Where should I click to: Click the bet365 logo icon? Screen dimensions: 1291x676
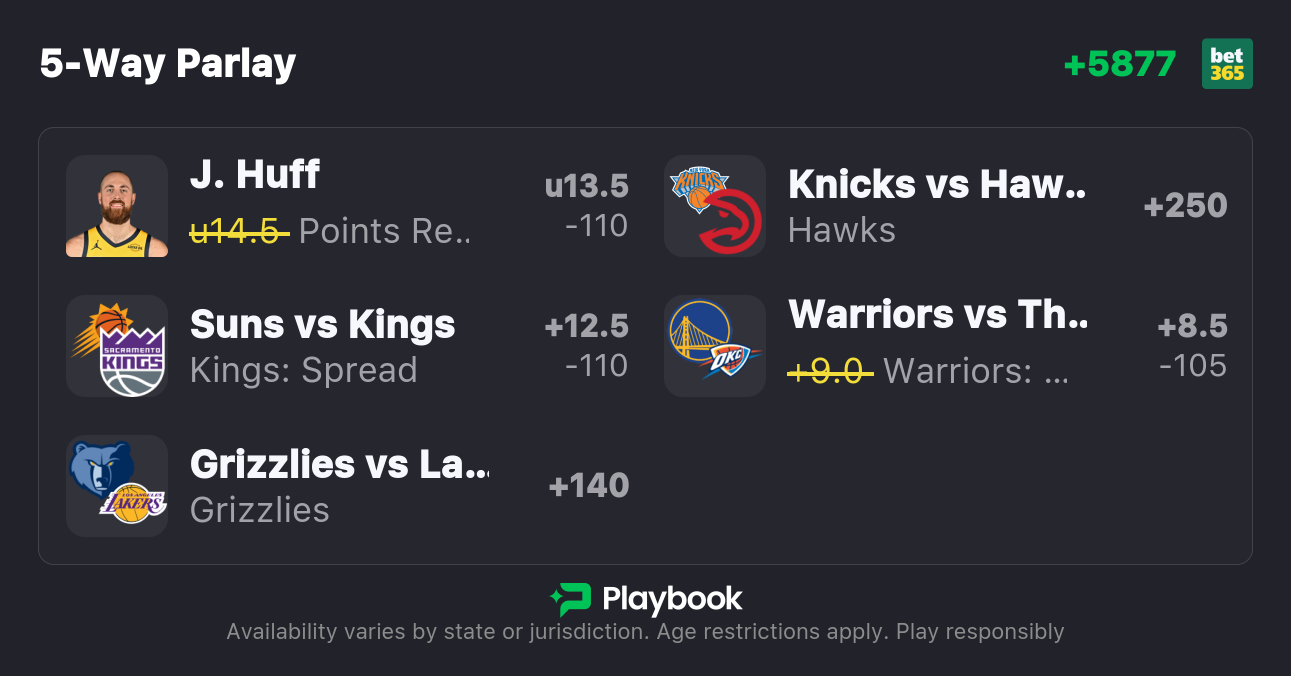click(1227, 64)
